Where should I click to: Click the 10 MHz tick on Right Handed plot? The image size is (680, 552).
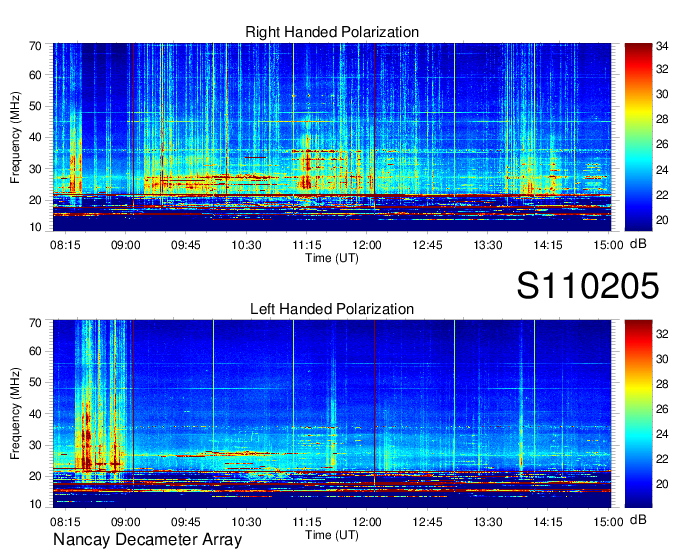tap(35, 227)
